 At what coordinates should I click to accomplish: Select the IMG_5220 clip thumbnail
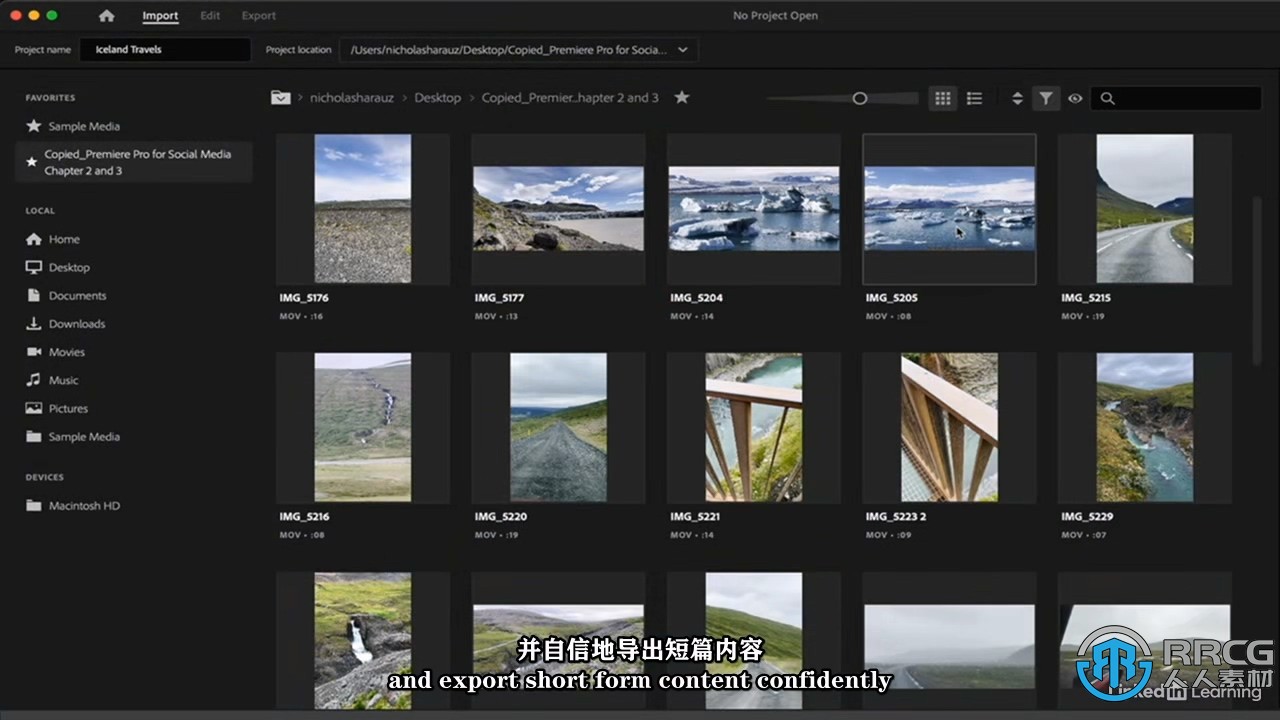558,427
